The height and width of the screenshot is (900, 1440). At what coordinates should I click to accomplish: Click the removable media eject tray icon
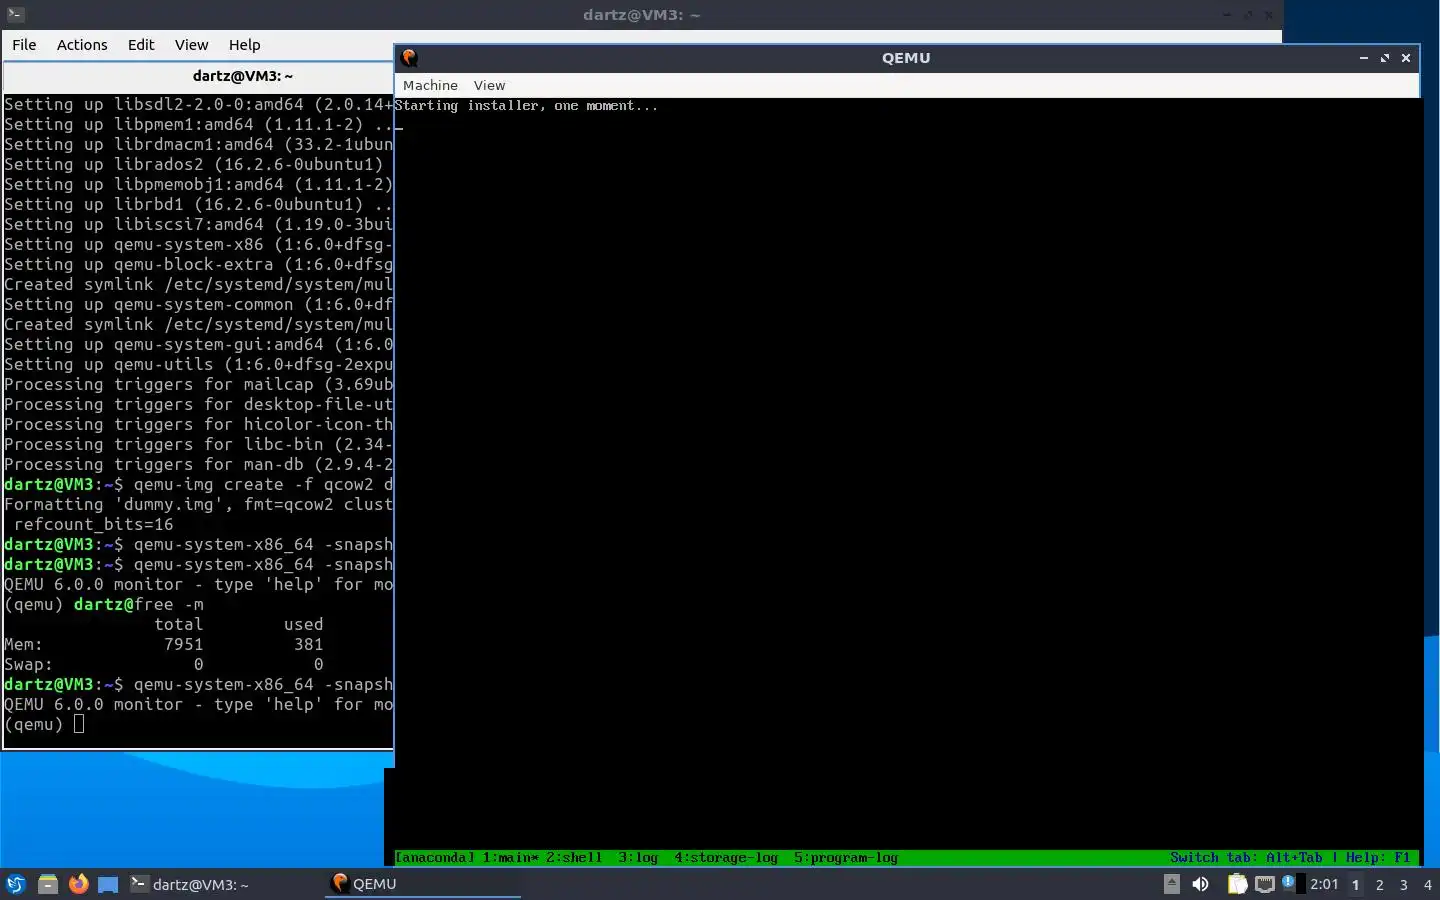(x=1172, y=884)
